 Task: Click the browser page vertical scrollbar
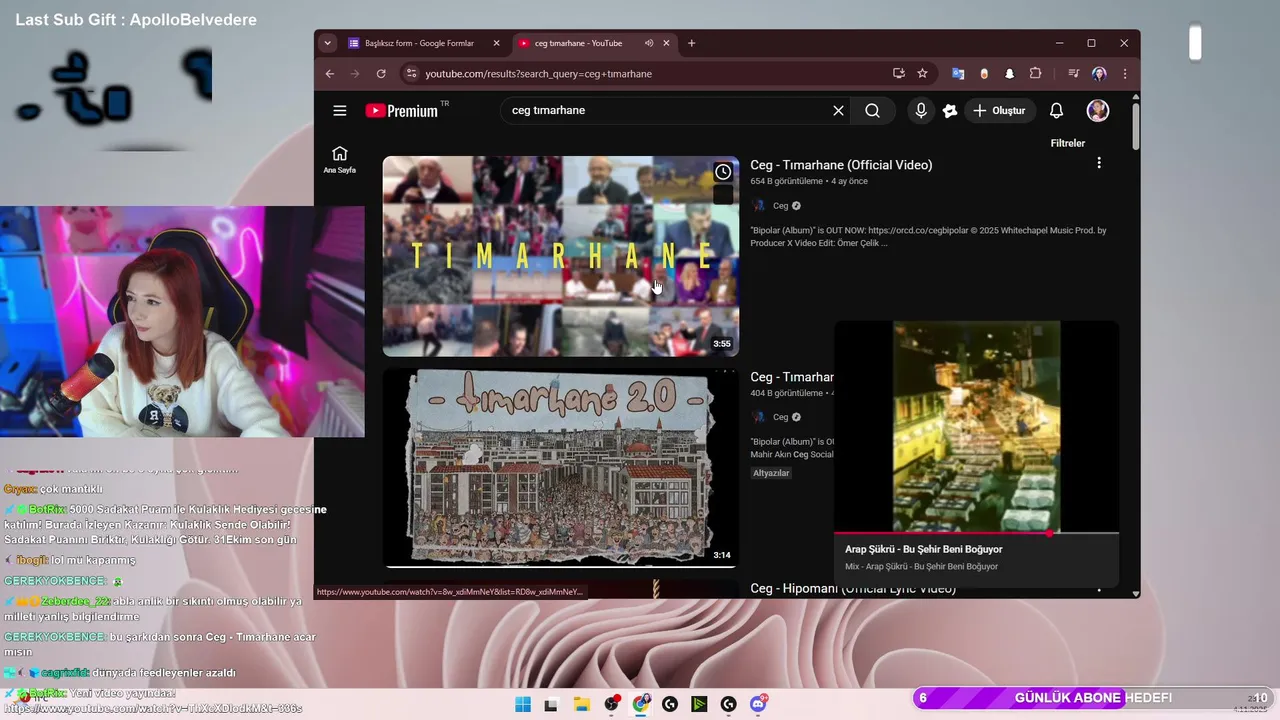pos(1135,125)
